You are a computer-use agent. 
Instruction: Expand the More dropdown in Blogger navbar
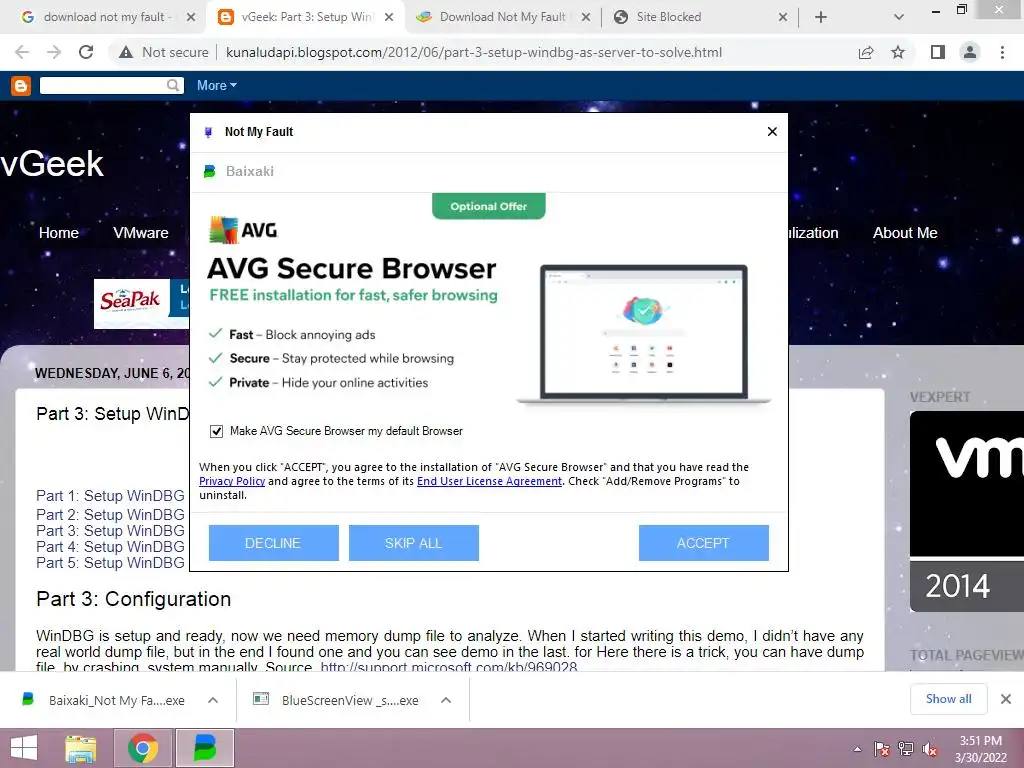point(217,86)
